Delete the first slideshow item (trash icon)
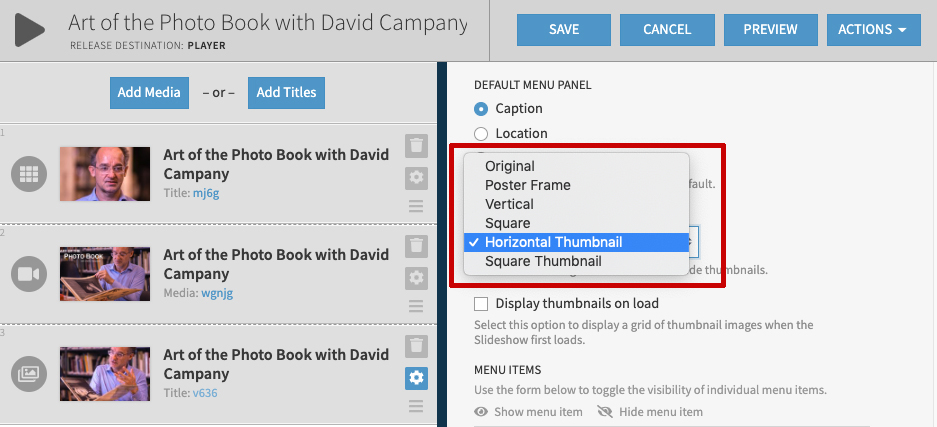 tap(416, 146)
